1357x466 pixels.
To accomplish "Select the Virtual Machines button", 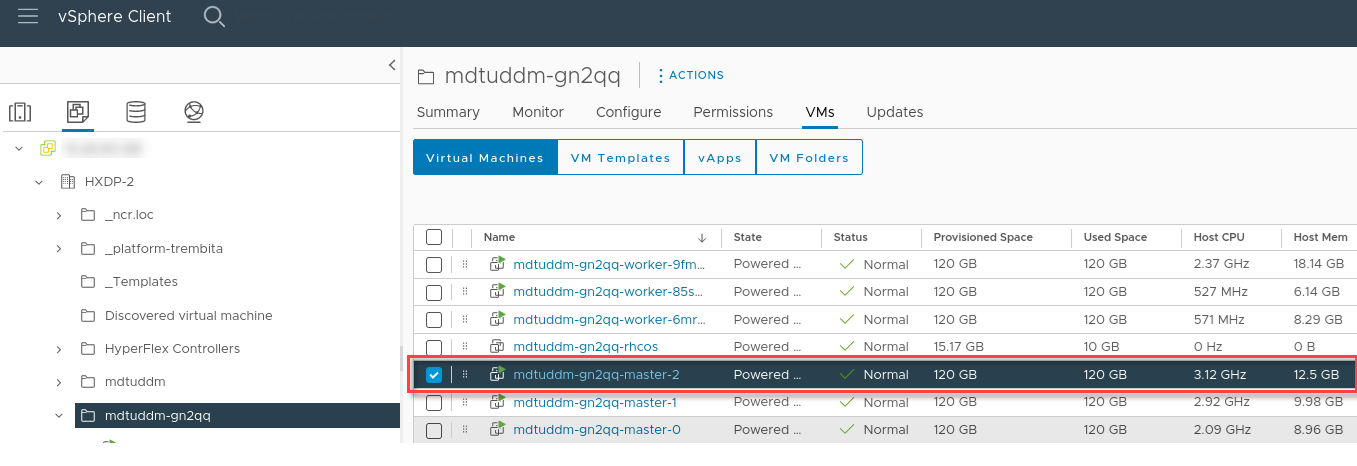I will click(485, 157).
